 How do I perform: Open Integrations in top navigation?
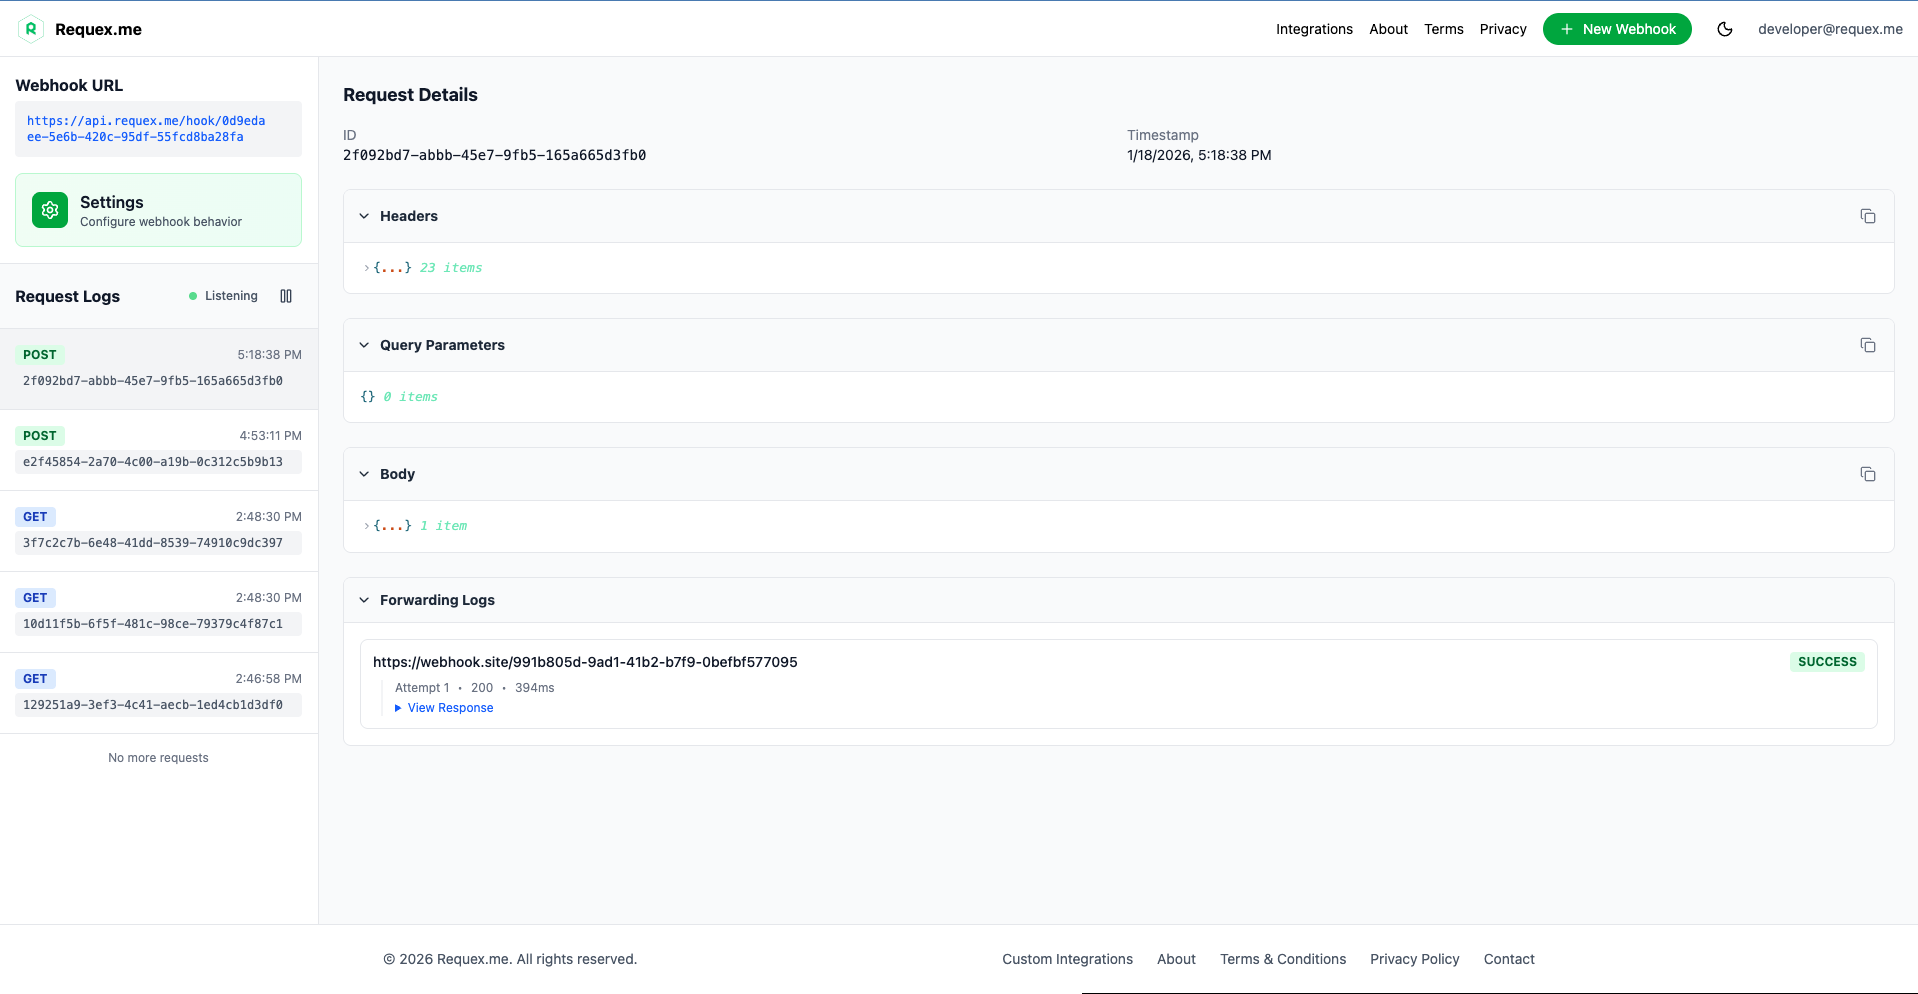pos(1314,29)
